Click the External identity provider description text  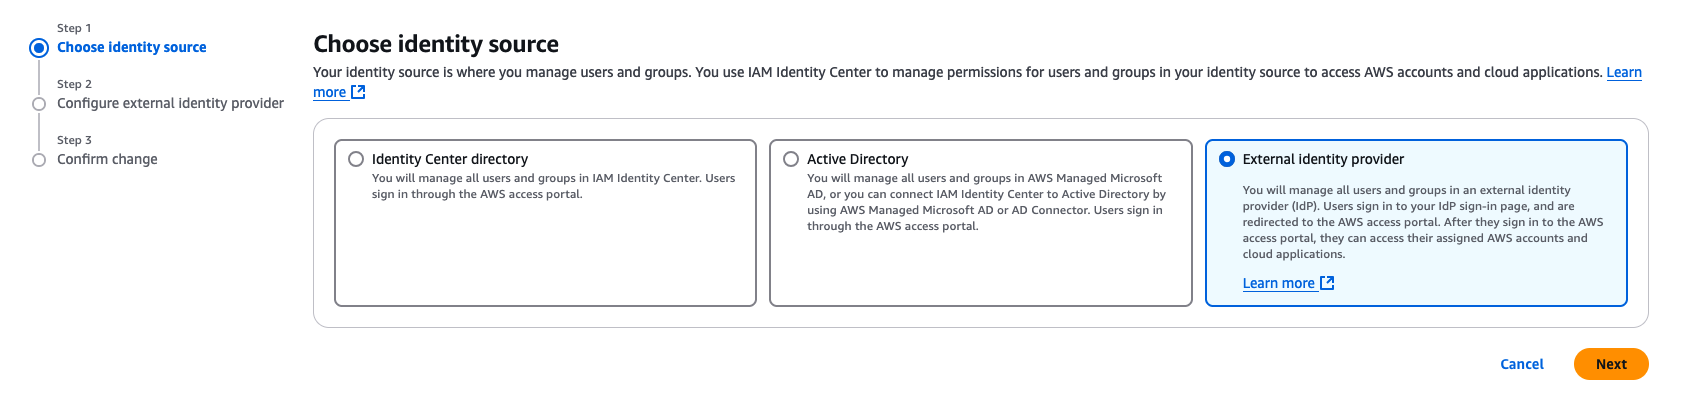[x=1422, y=222]
